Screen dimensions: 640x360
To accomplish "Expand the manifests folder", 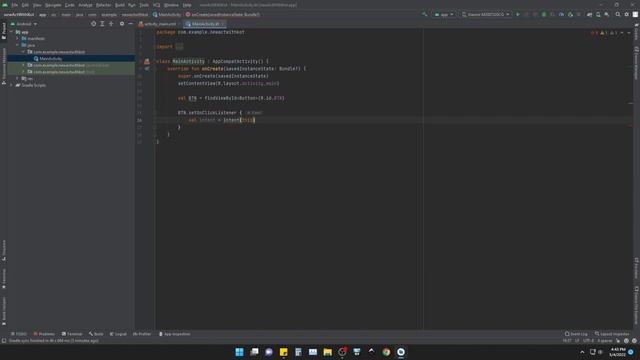I will (18, 38).
